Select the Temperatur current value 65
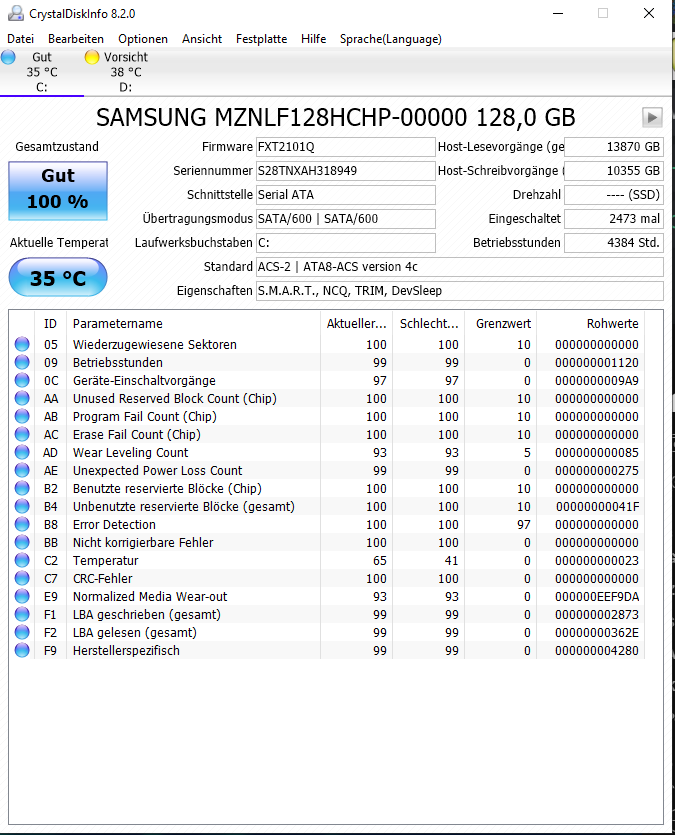This screenshot has width=675, height=835. tap(380, 561)
